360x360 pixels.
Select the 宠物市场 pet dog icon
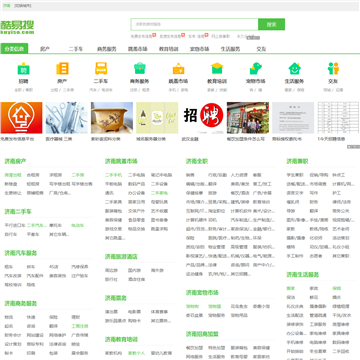point(256,68)
